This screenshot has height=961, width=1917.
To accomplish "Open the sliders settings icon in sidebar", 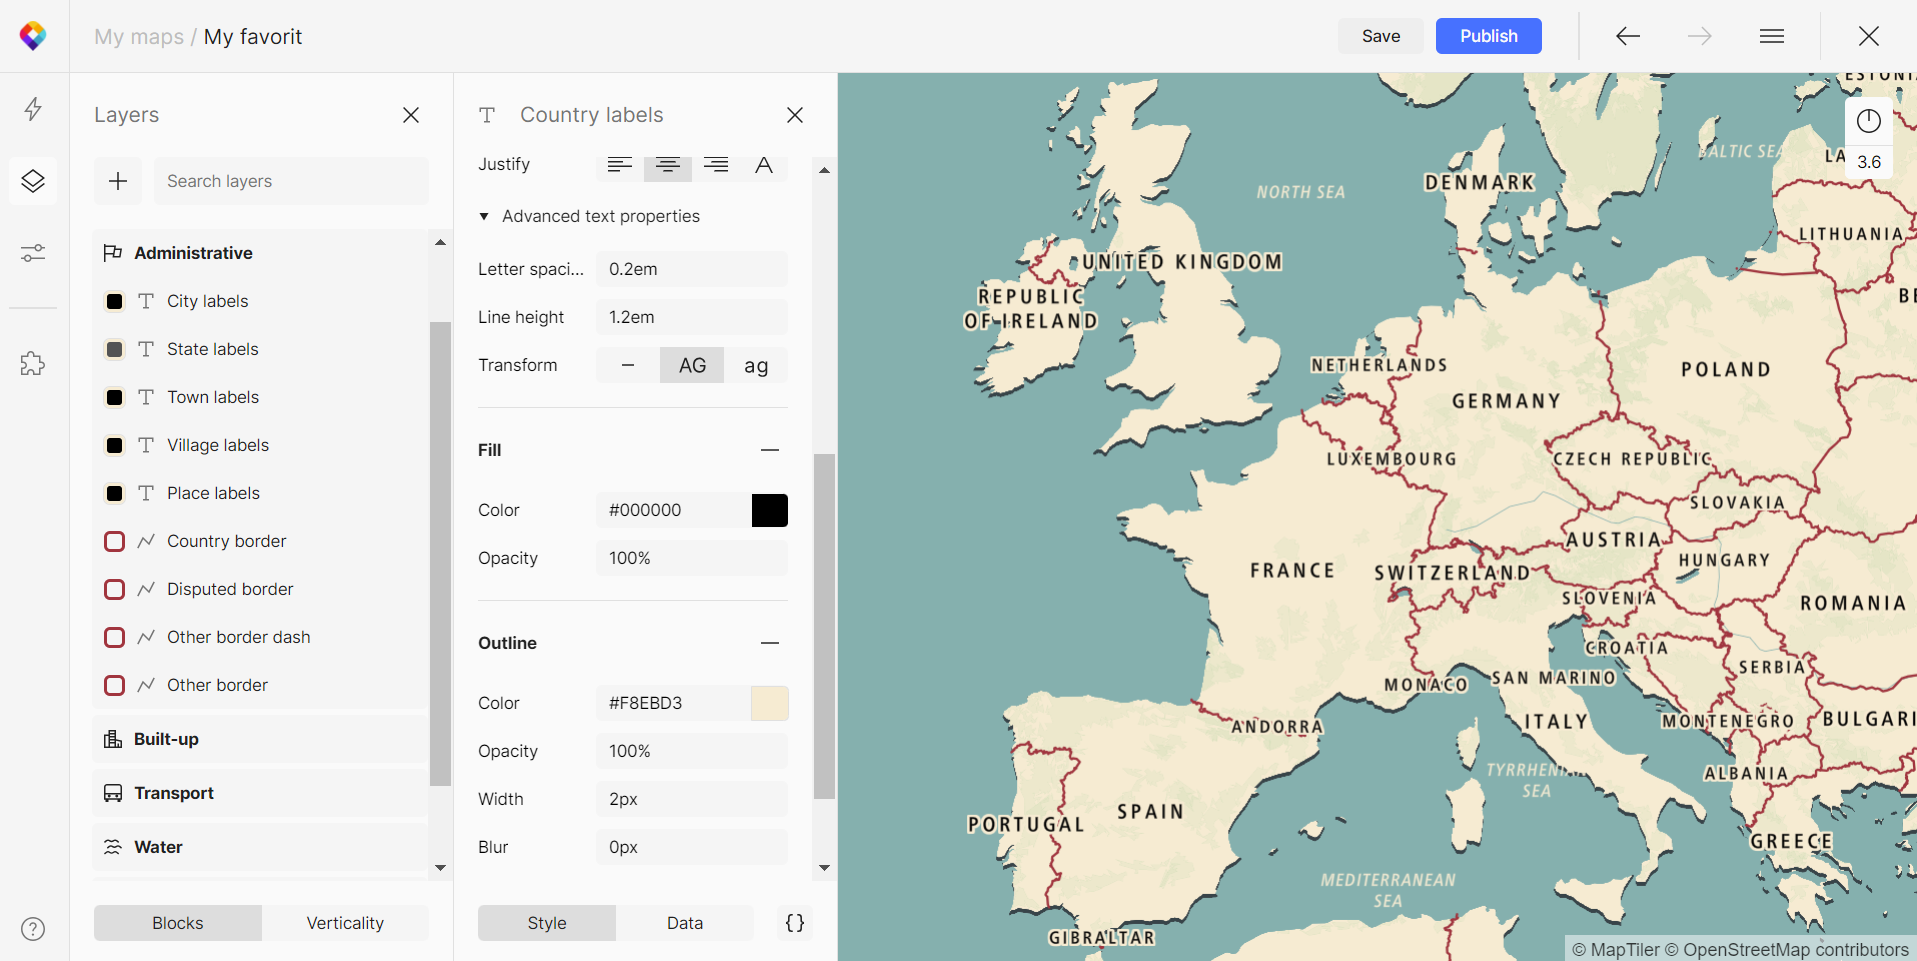I will 33,253.
